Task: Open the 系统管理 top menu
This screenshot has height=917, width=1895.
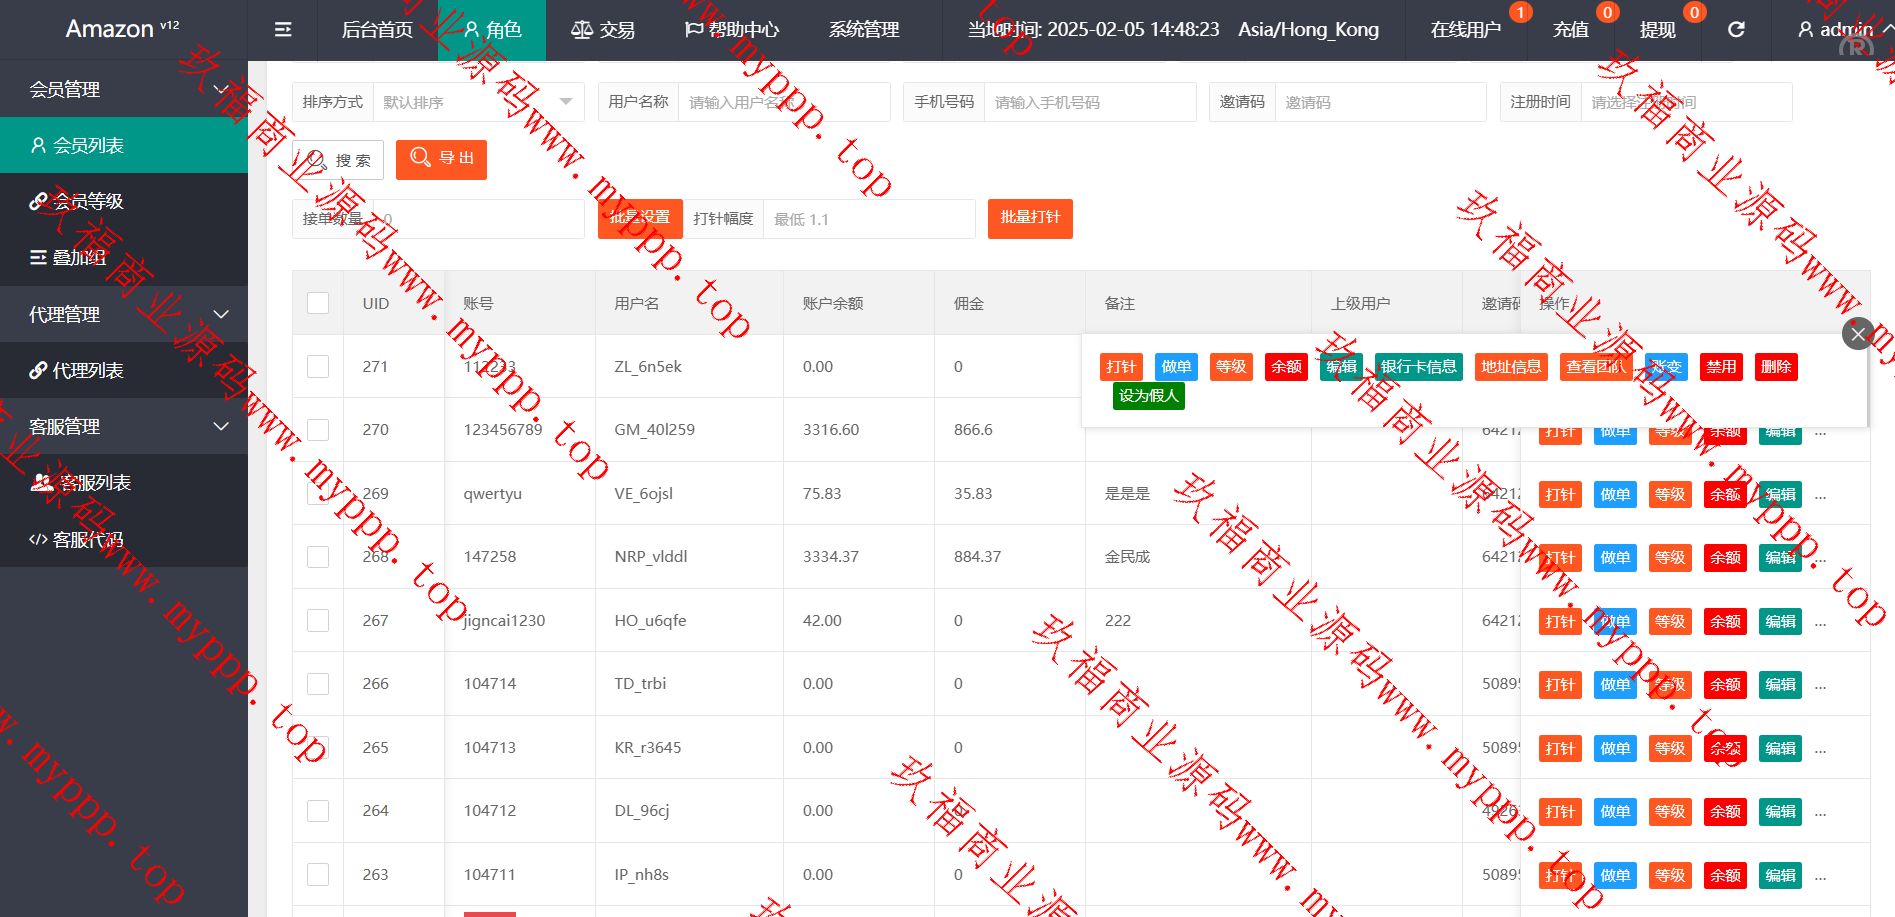Action: [x=864, y=30]
